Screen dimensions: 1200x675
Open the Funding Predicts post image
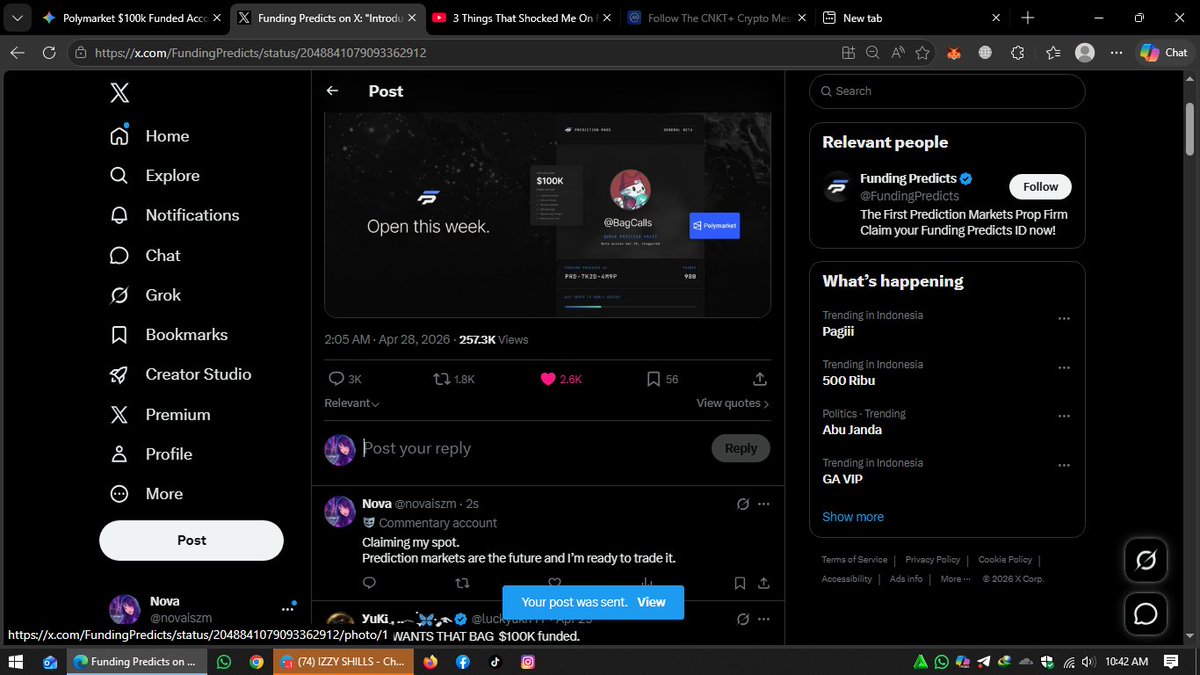click(548, 213)
